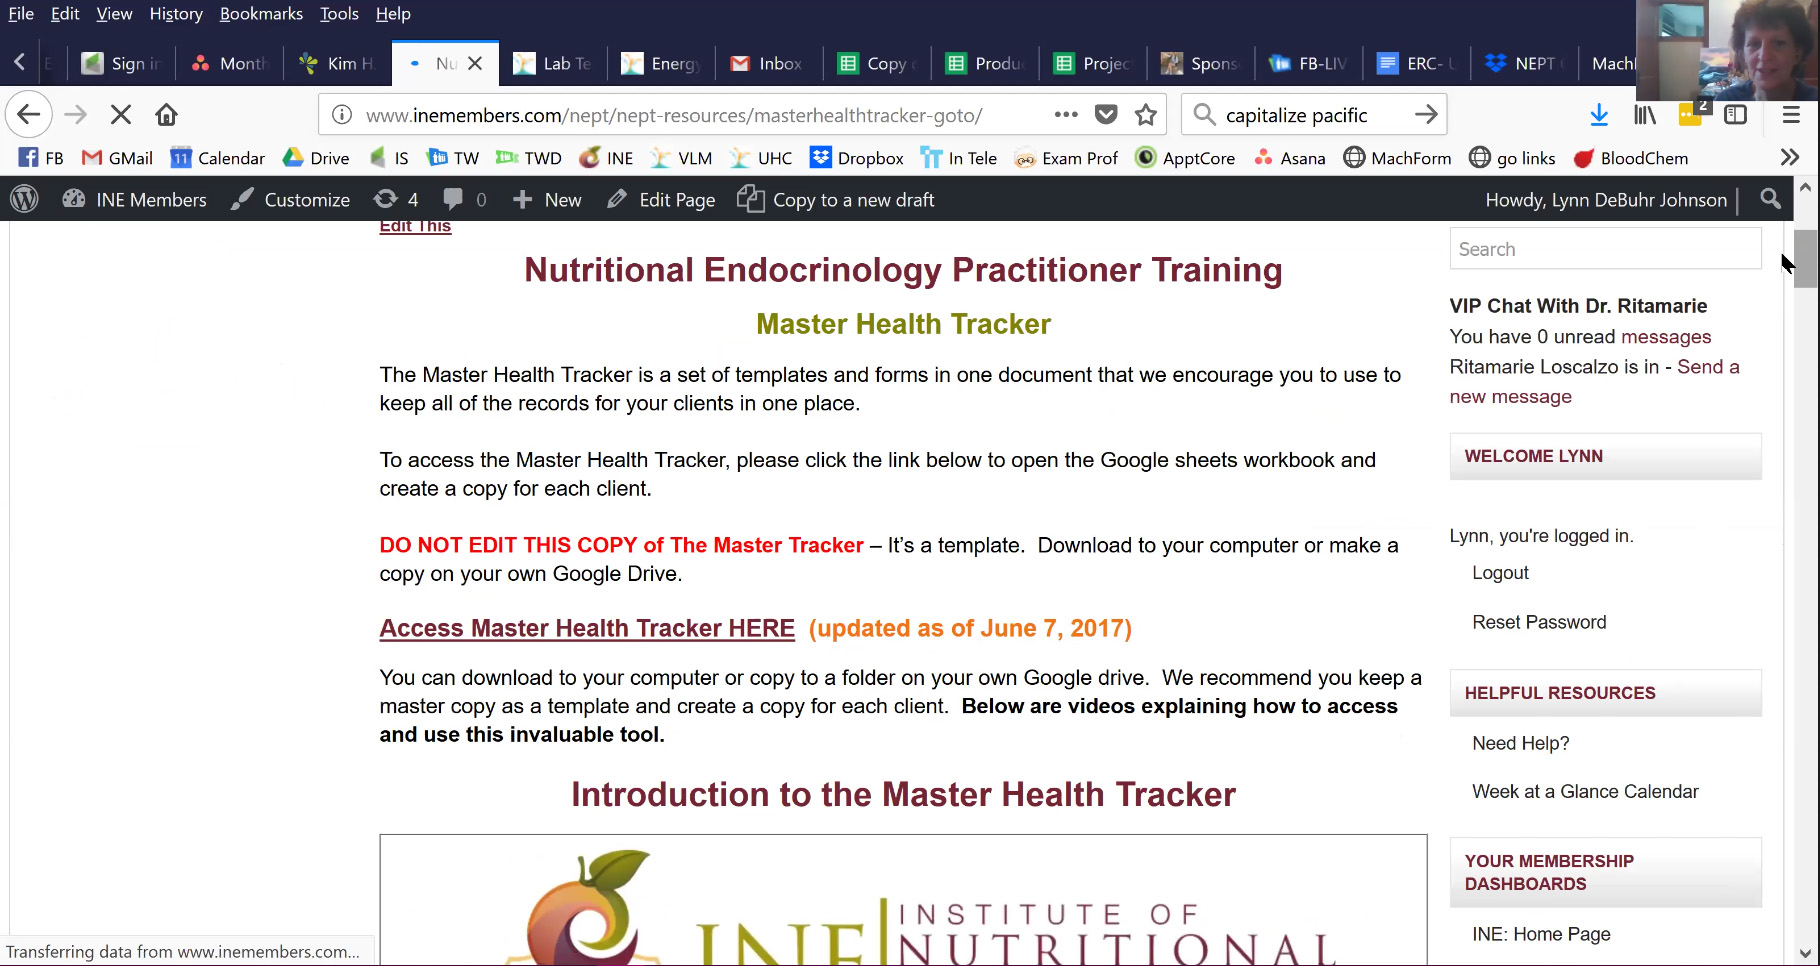The height and width of the screenshot is (966, 1820).
Task: Stop page loading with X button
Action: click(121, 115)
